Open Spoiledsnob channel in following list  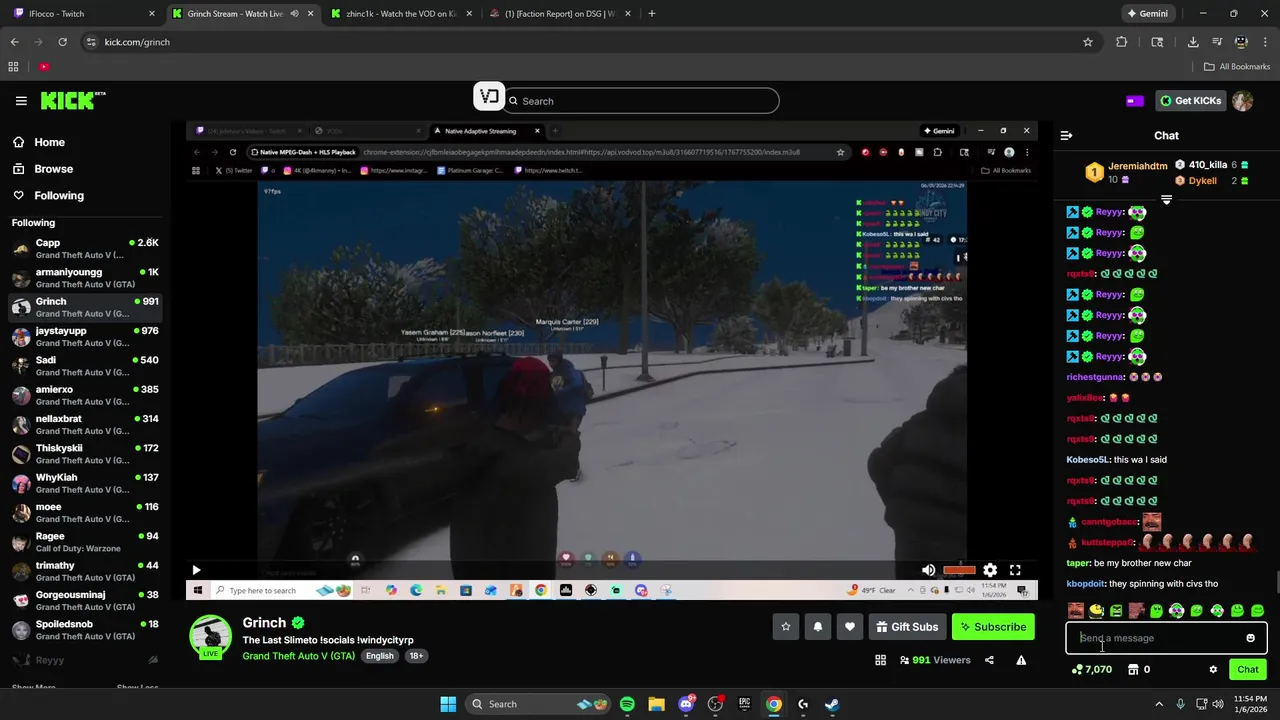(85, 630)
